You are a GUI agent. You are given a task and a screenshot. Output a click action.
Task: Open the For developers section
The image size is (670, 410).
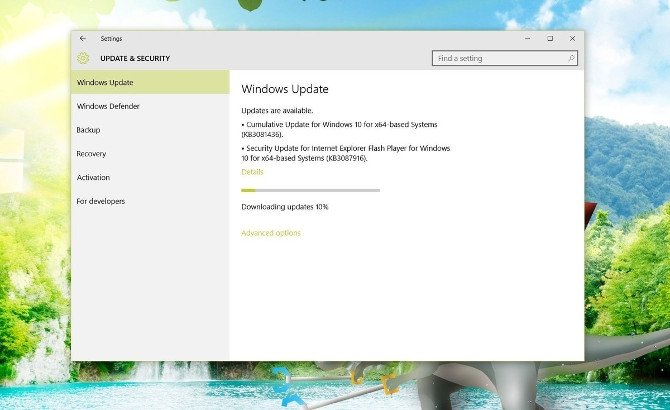point(150,201)
